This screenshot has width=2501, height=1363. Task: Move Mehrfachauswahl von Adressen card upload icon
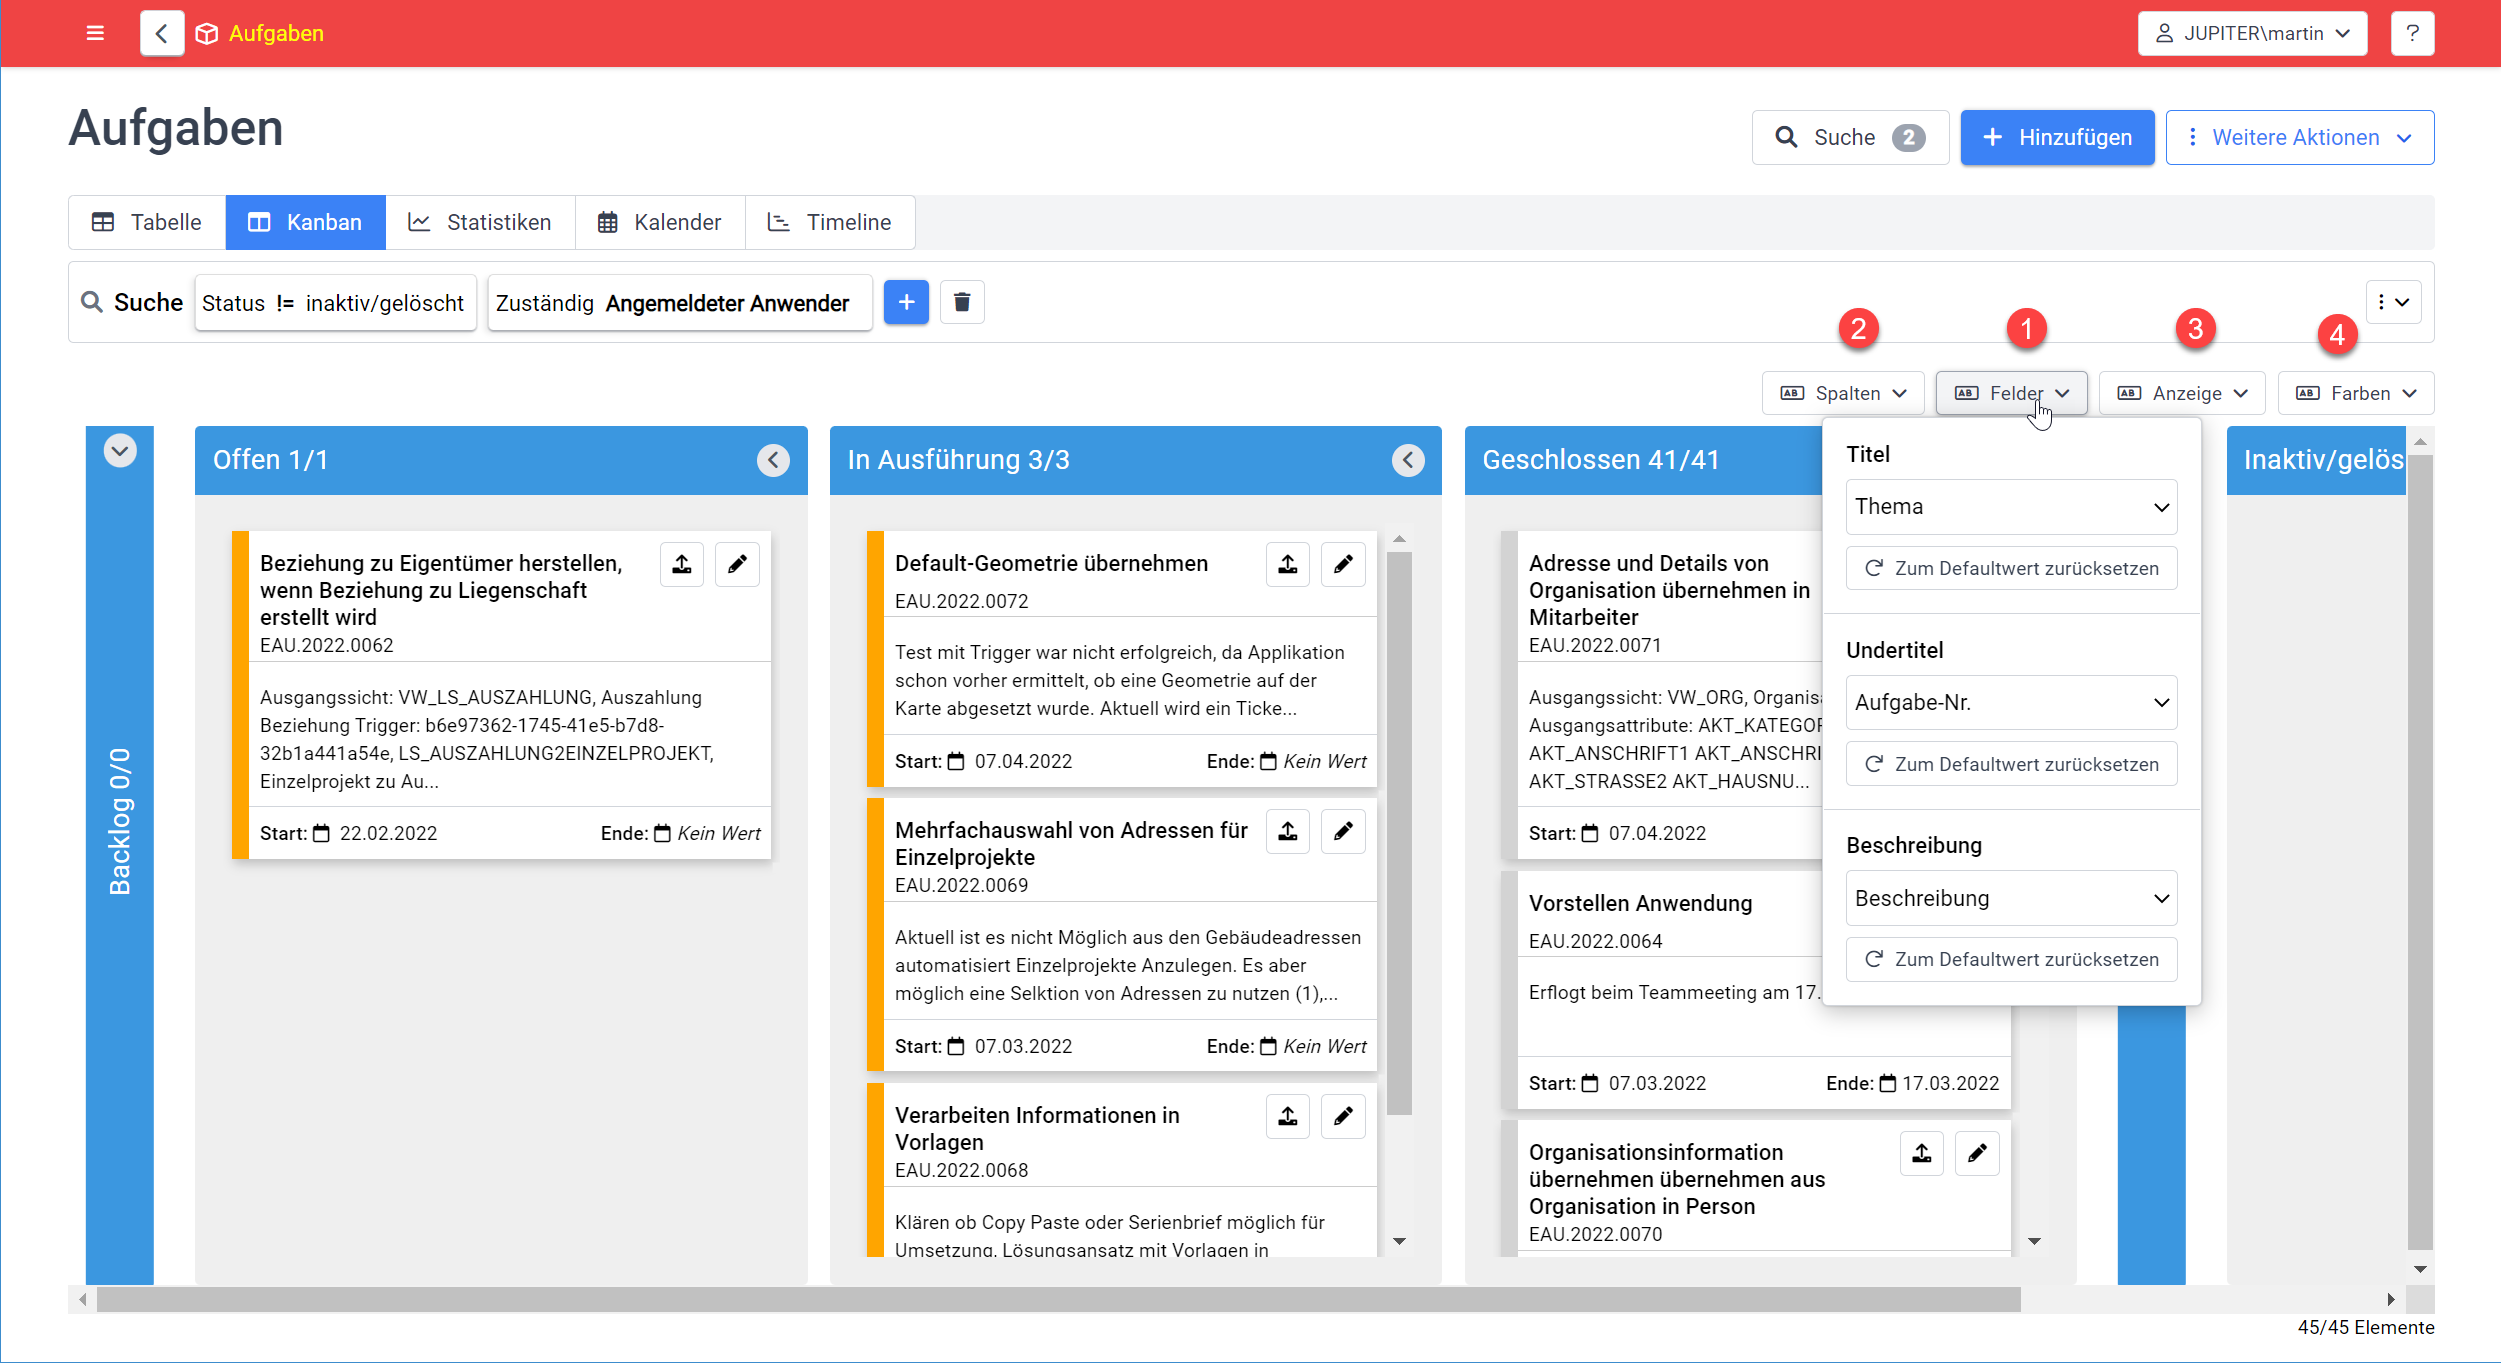[1288, 831]
